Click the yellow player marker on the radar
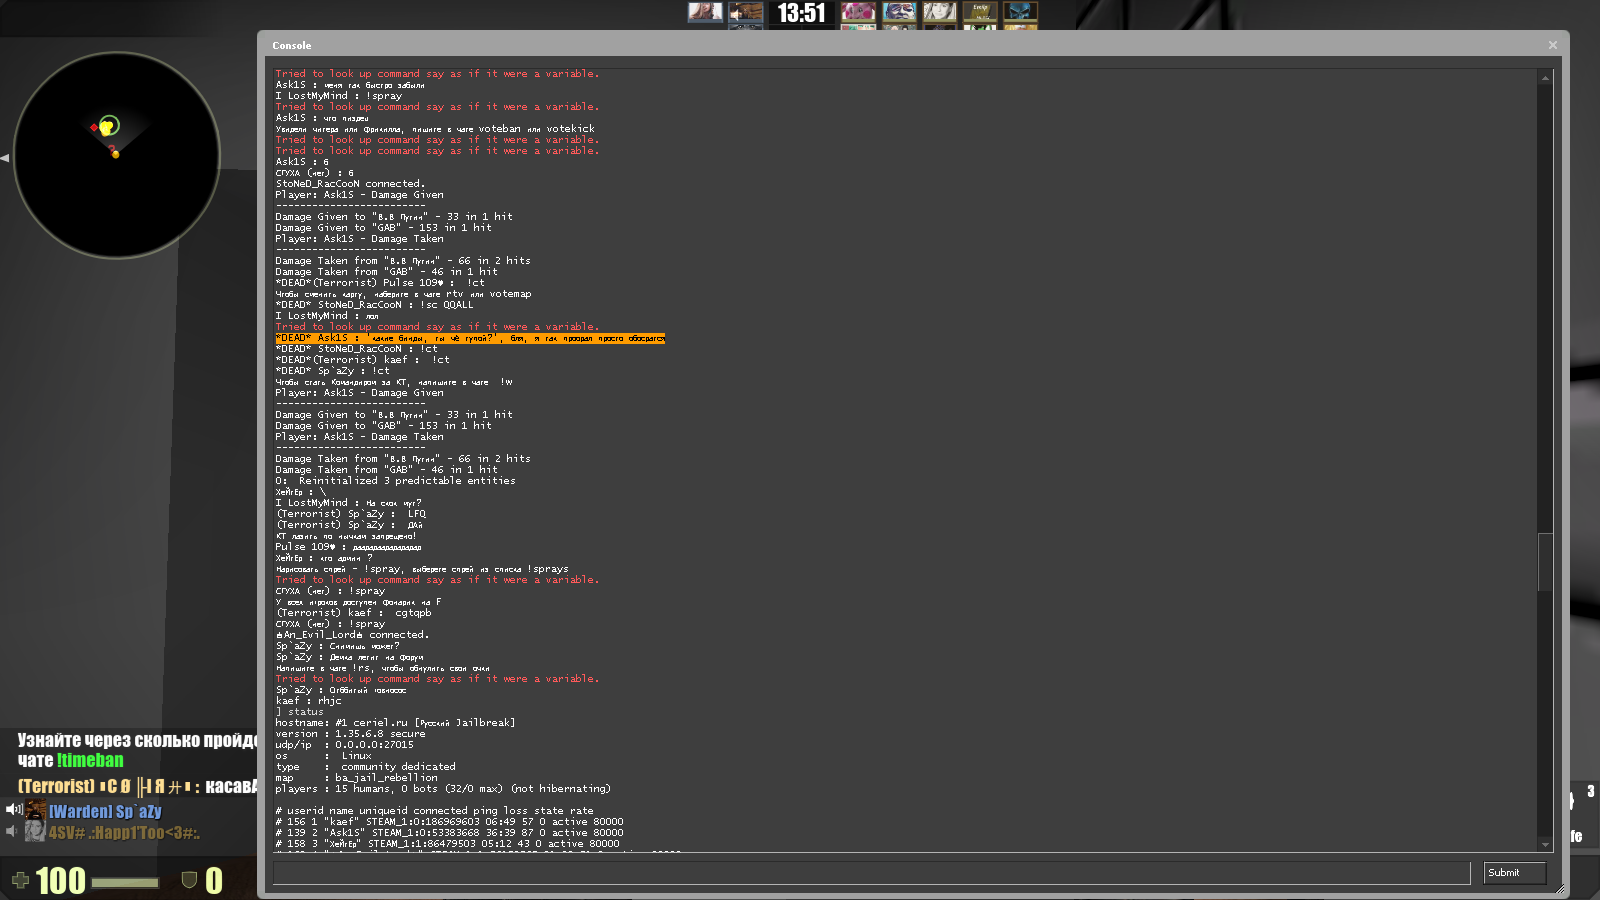This screenshot has width=1600, height=900. point(106,128)
